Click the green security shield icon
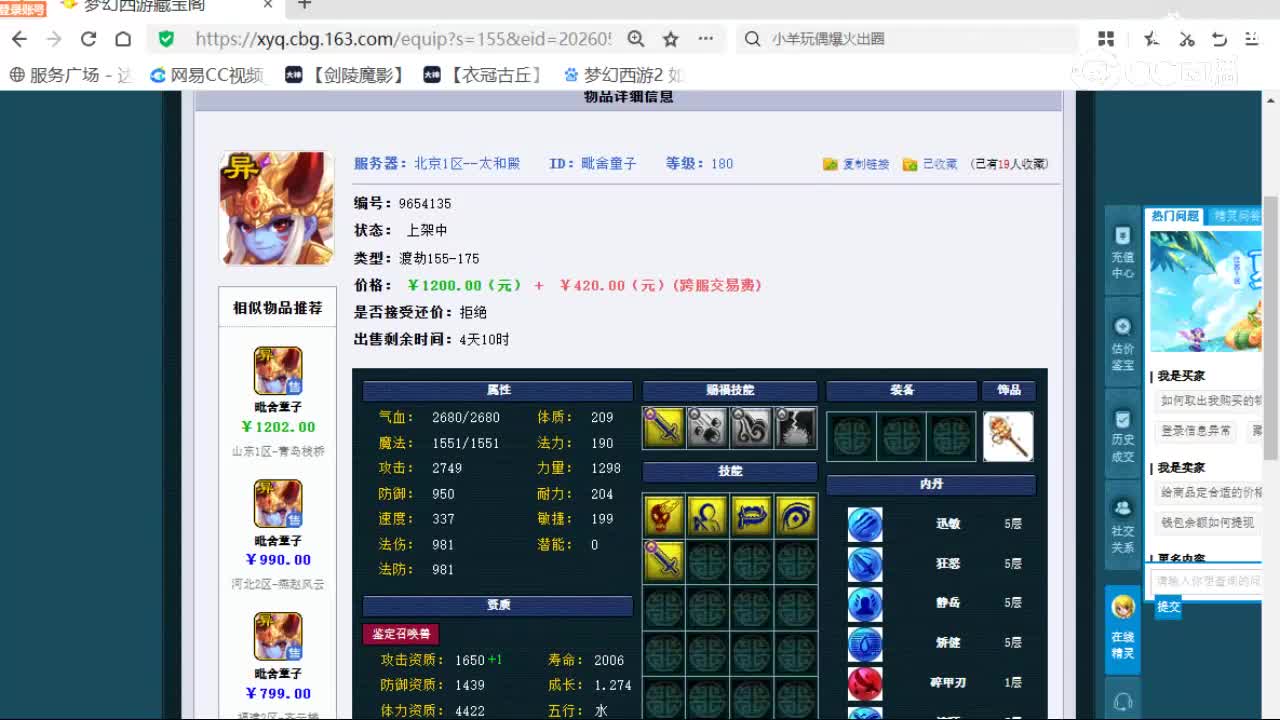 (166, 39)
